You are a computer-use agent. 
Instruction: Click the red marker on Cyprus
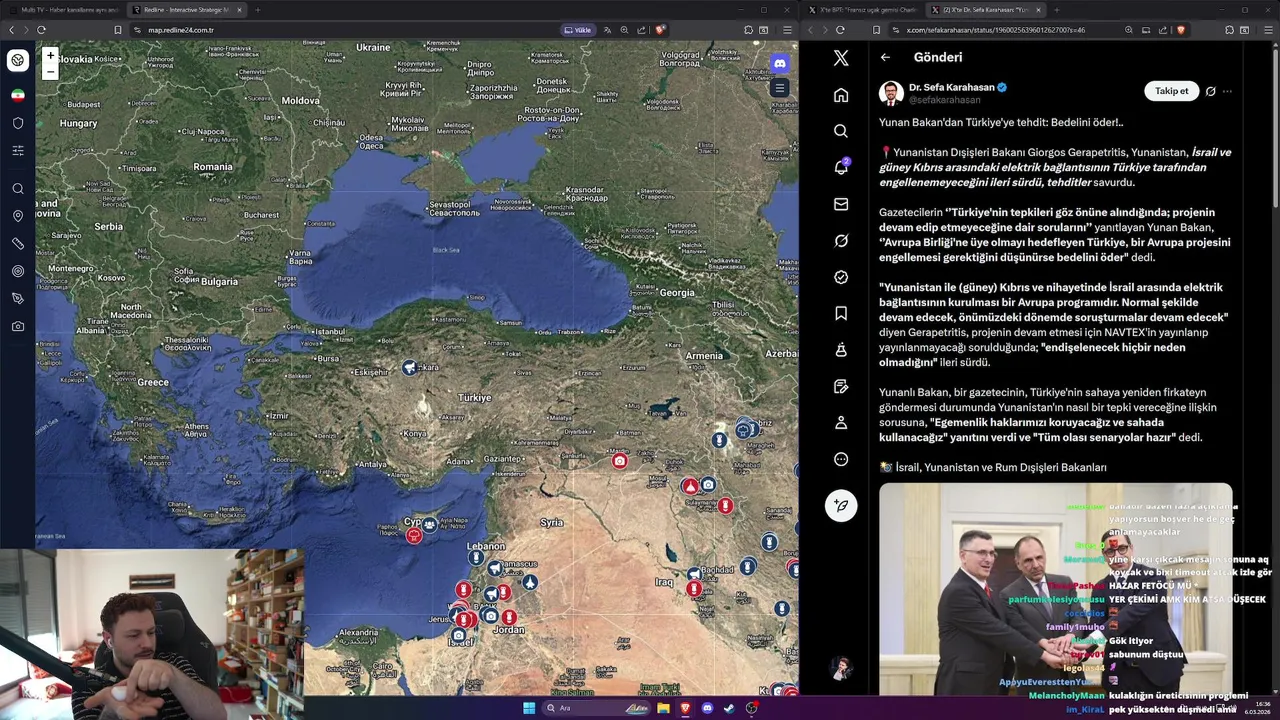(415, 536)
